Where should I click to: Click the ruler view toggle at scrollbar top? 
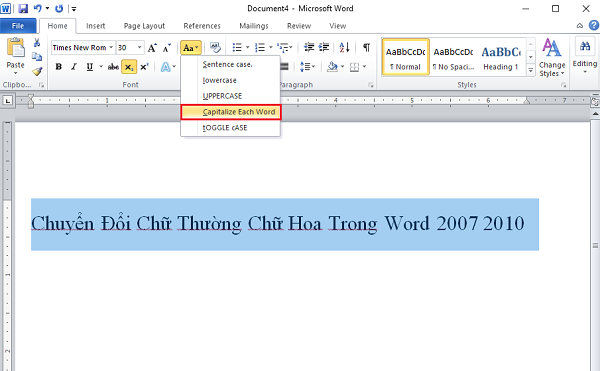(x=595, y=102)
